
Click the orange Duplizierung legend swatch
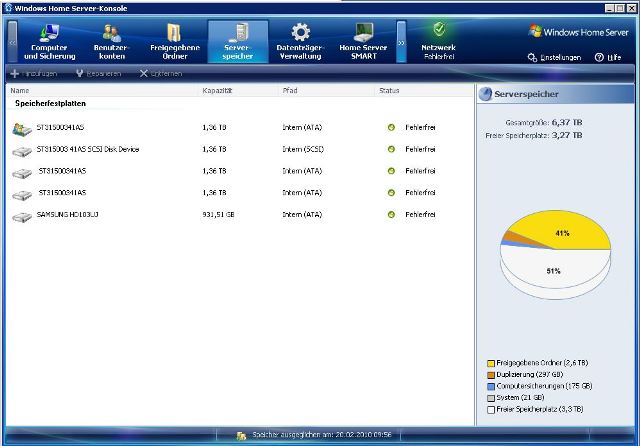[x=491, y=375]
